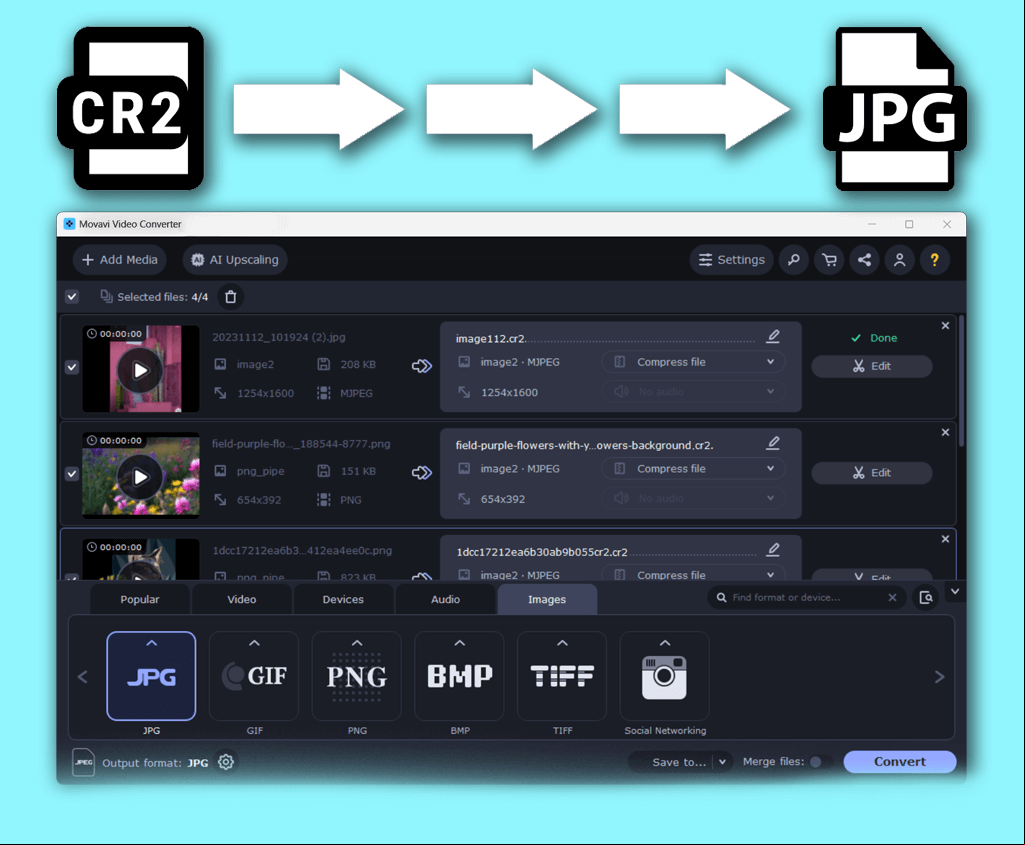Click the device detection icon beside search

coord(926,597)
